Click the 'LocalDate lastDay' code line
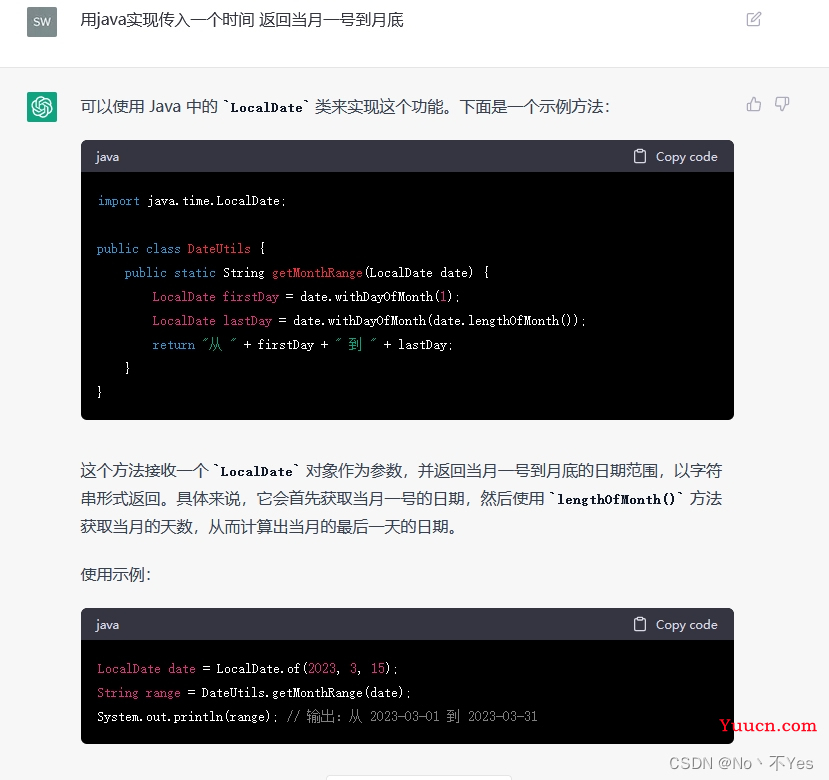The image size is (829, 780). tap(369, 320)
